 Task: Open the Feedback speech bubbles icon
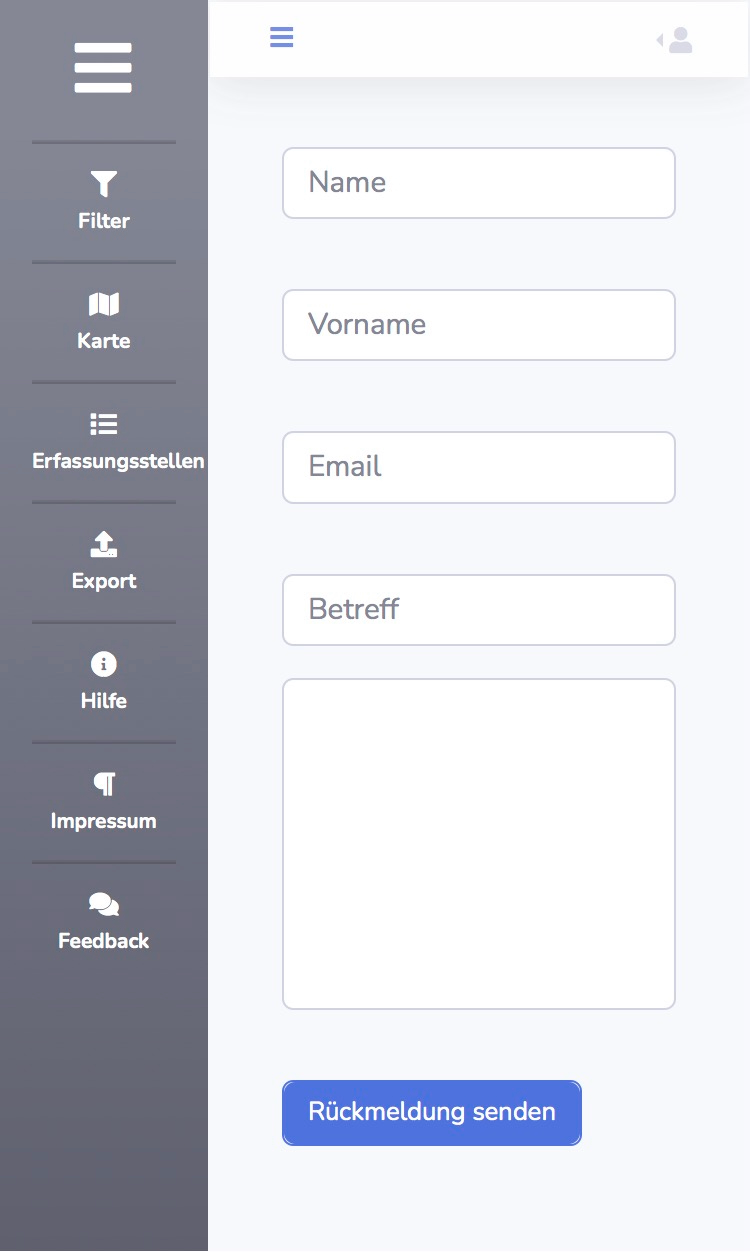pos(104,904)
